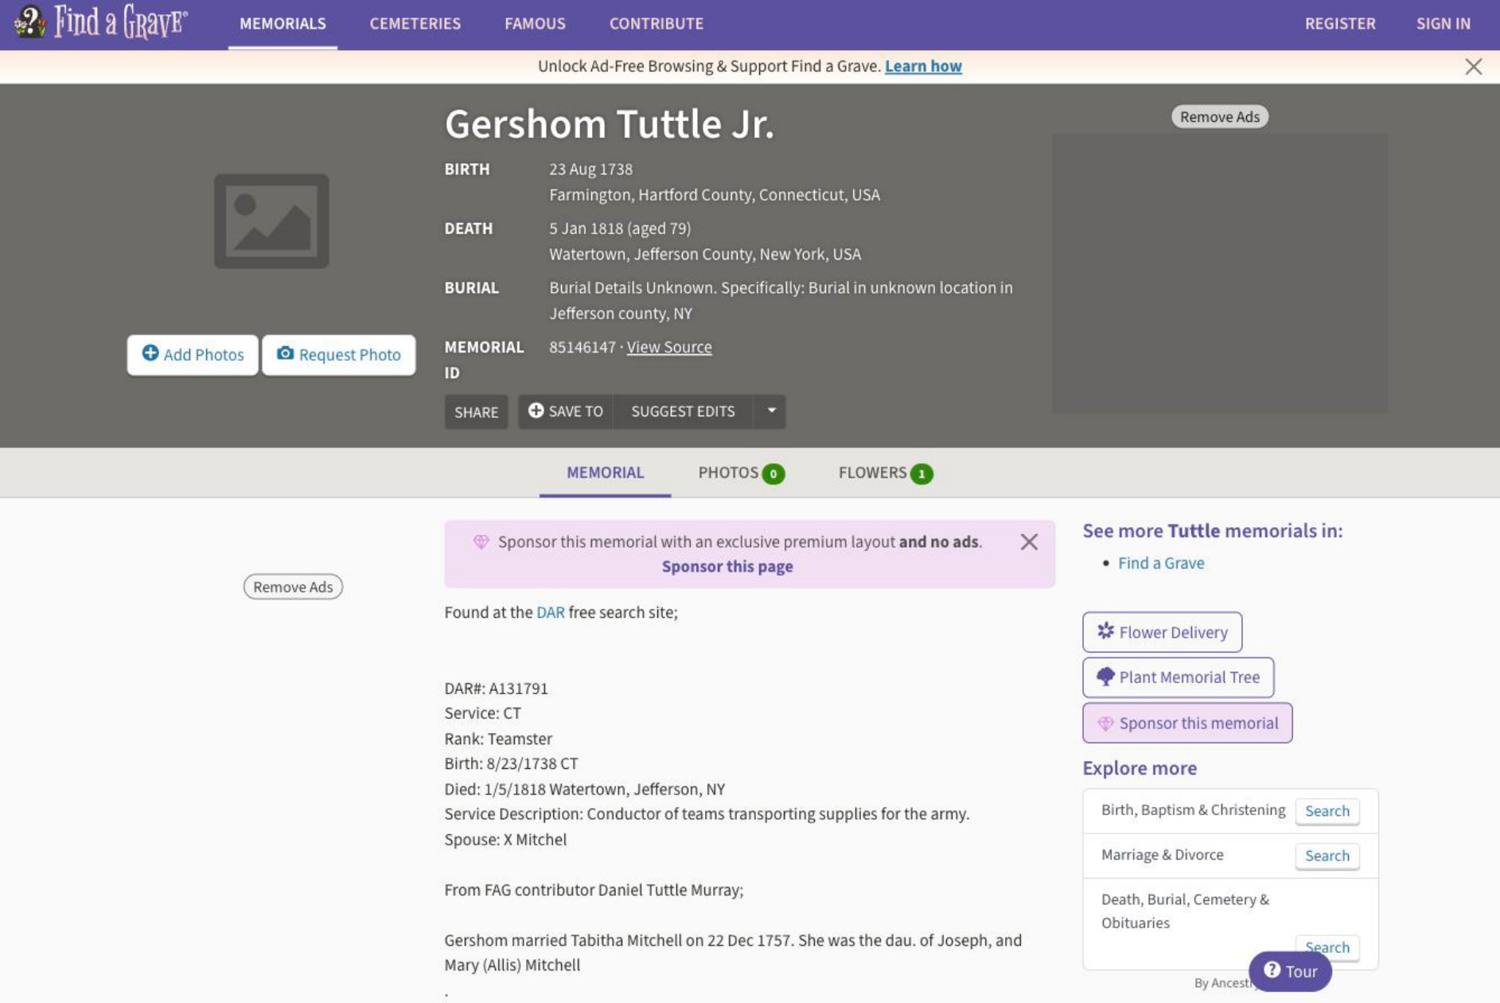Viewport: 1500px width, 1003px height.
Task: Switch to the Memorial tab
Action: click(x=605, y=472)
